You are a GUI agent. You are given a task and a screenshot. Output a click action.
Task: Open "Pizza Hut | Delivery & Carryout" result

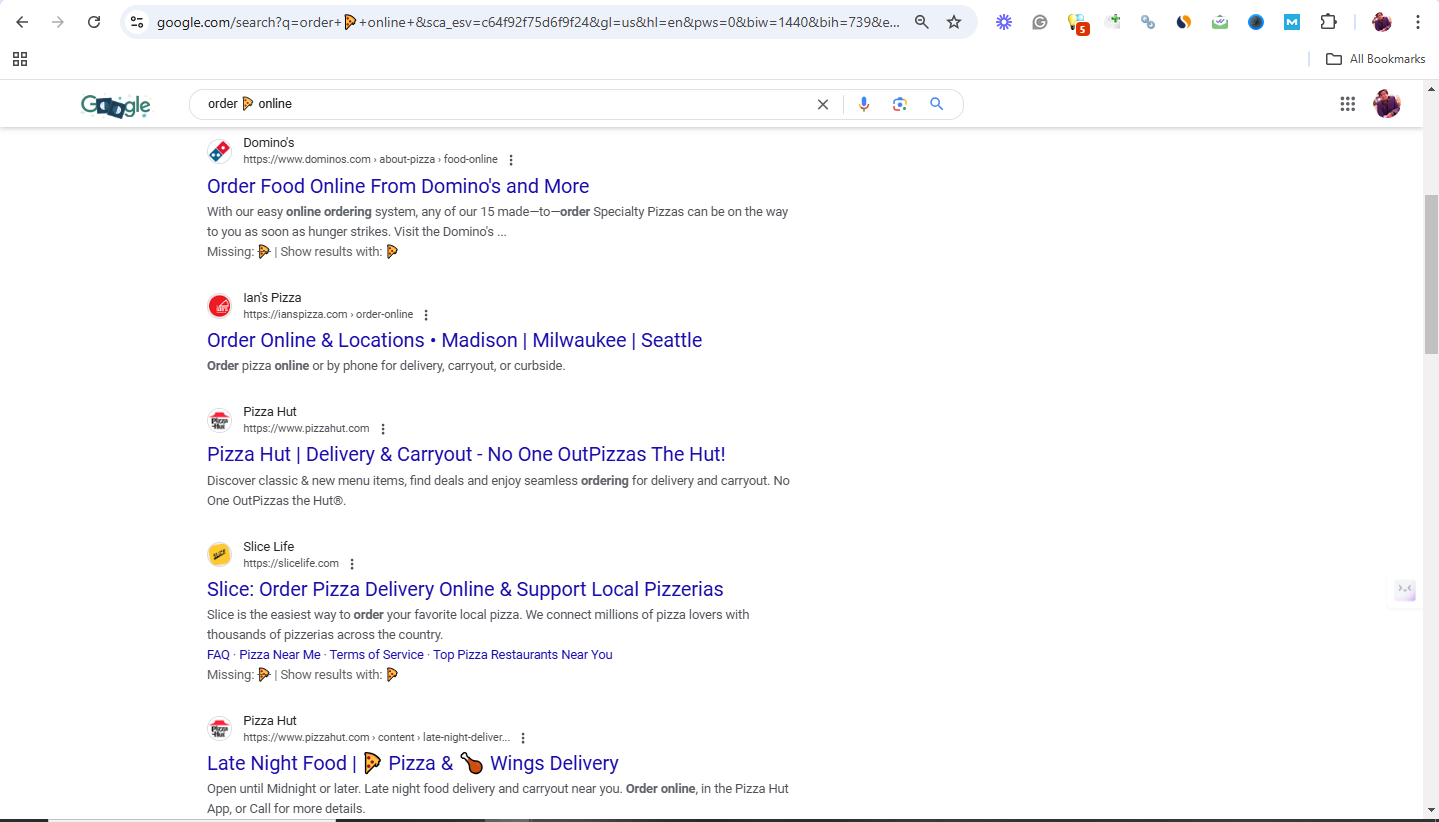click(x=466, y=454)
